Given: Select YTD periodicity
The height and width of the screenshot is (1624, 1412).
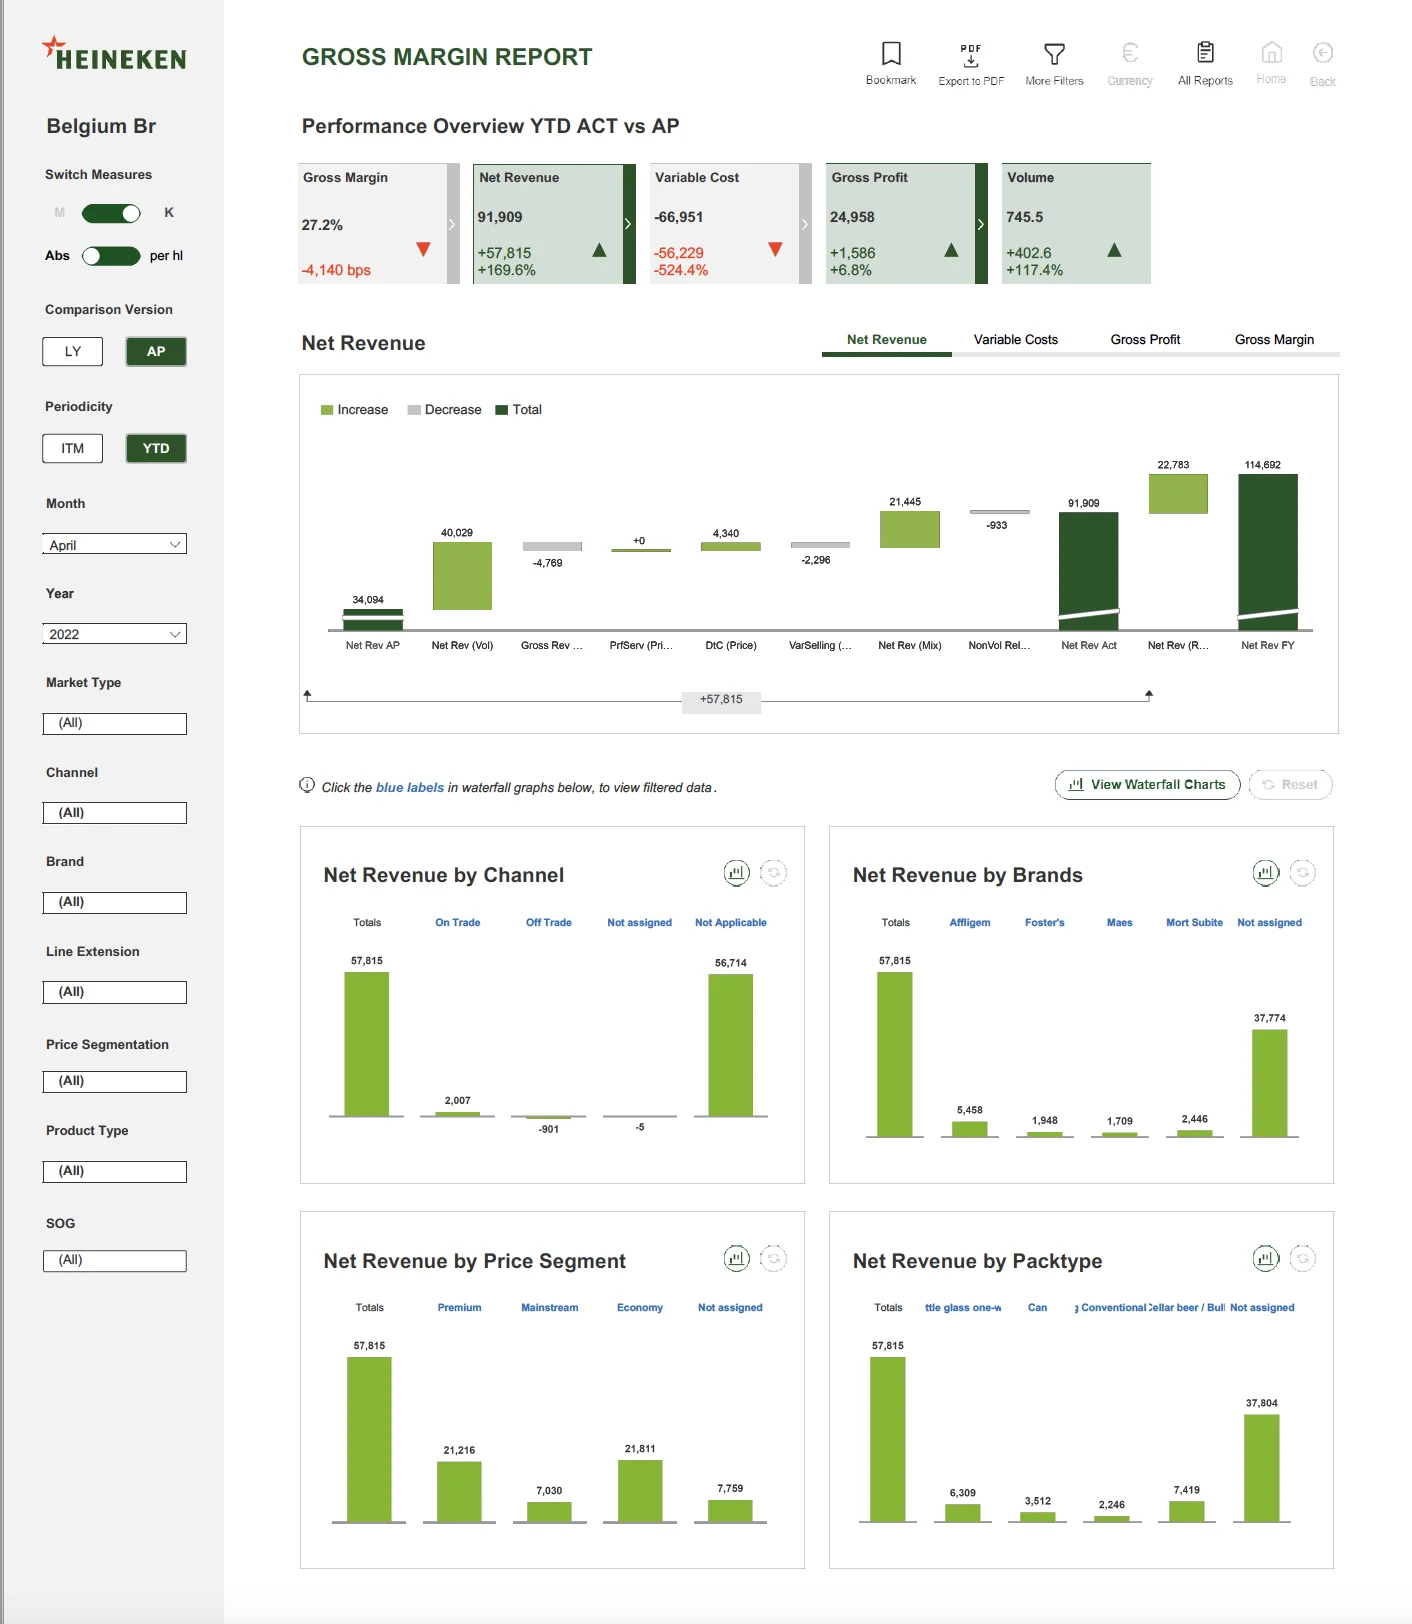Looking at the screenshot, I should pyautogui.click(x=156, y=449).
